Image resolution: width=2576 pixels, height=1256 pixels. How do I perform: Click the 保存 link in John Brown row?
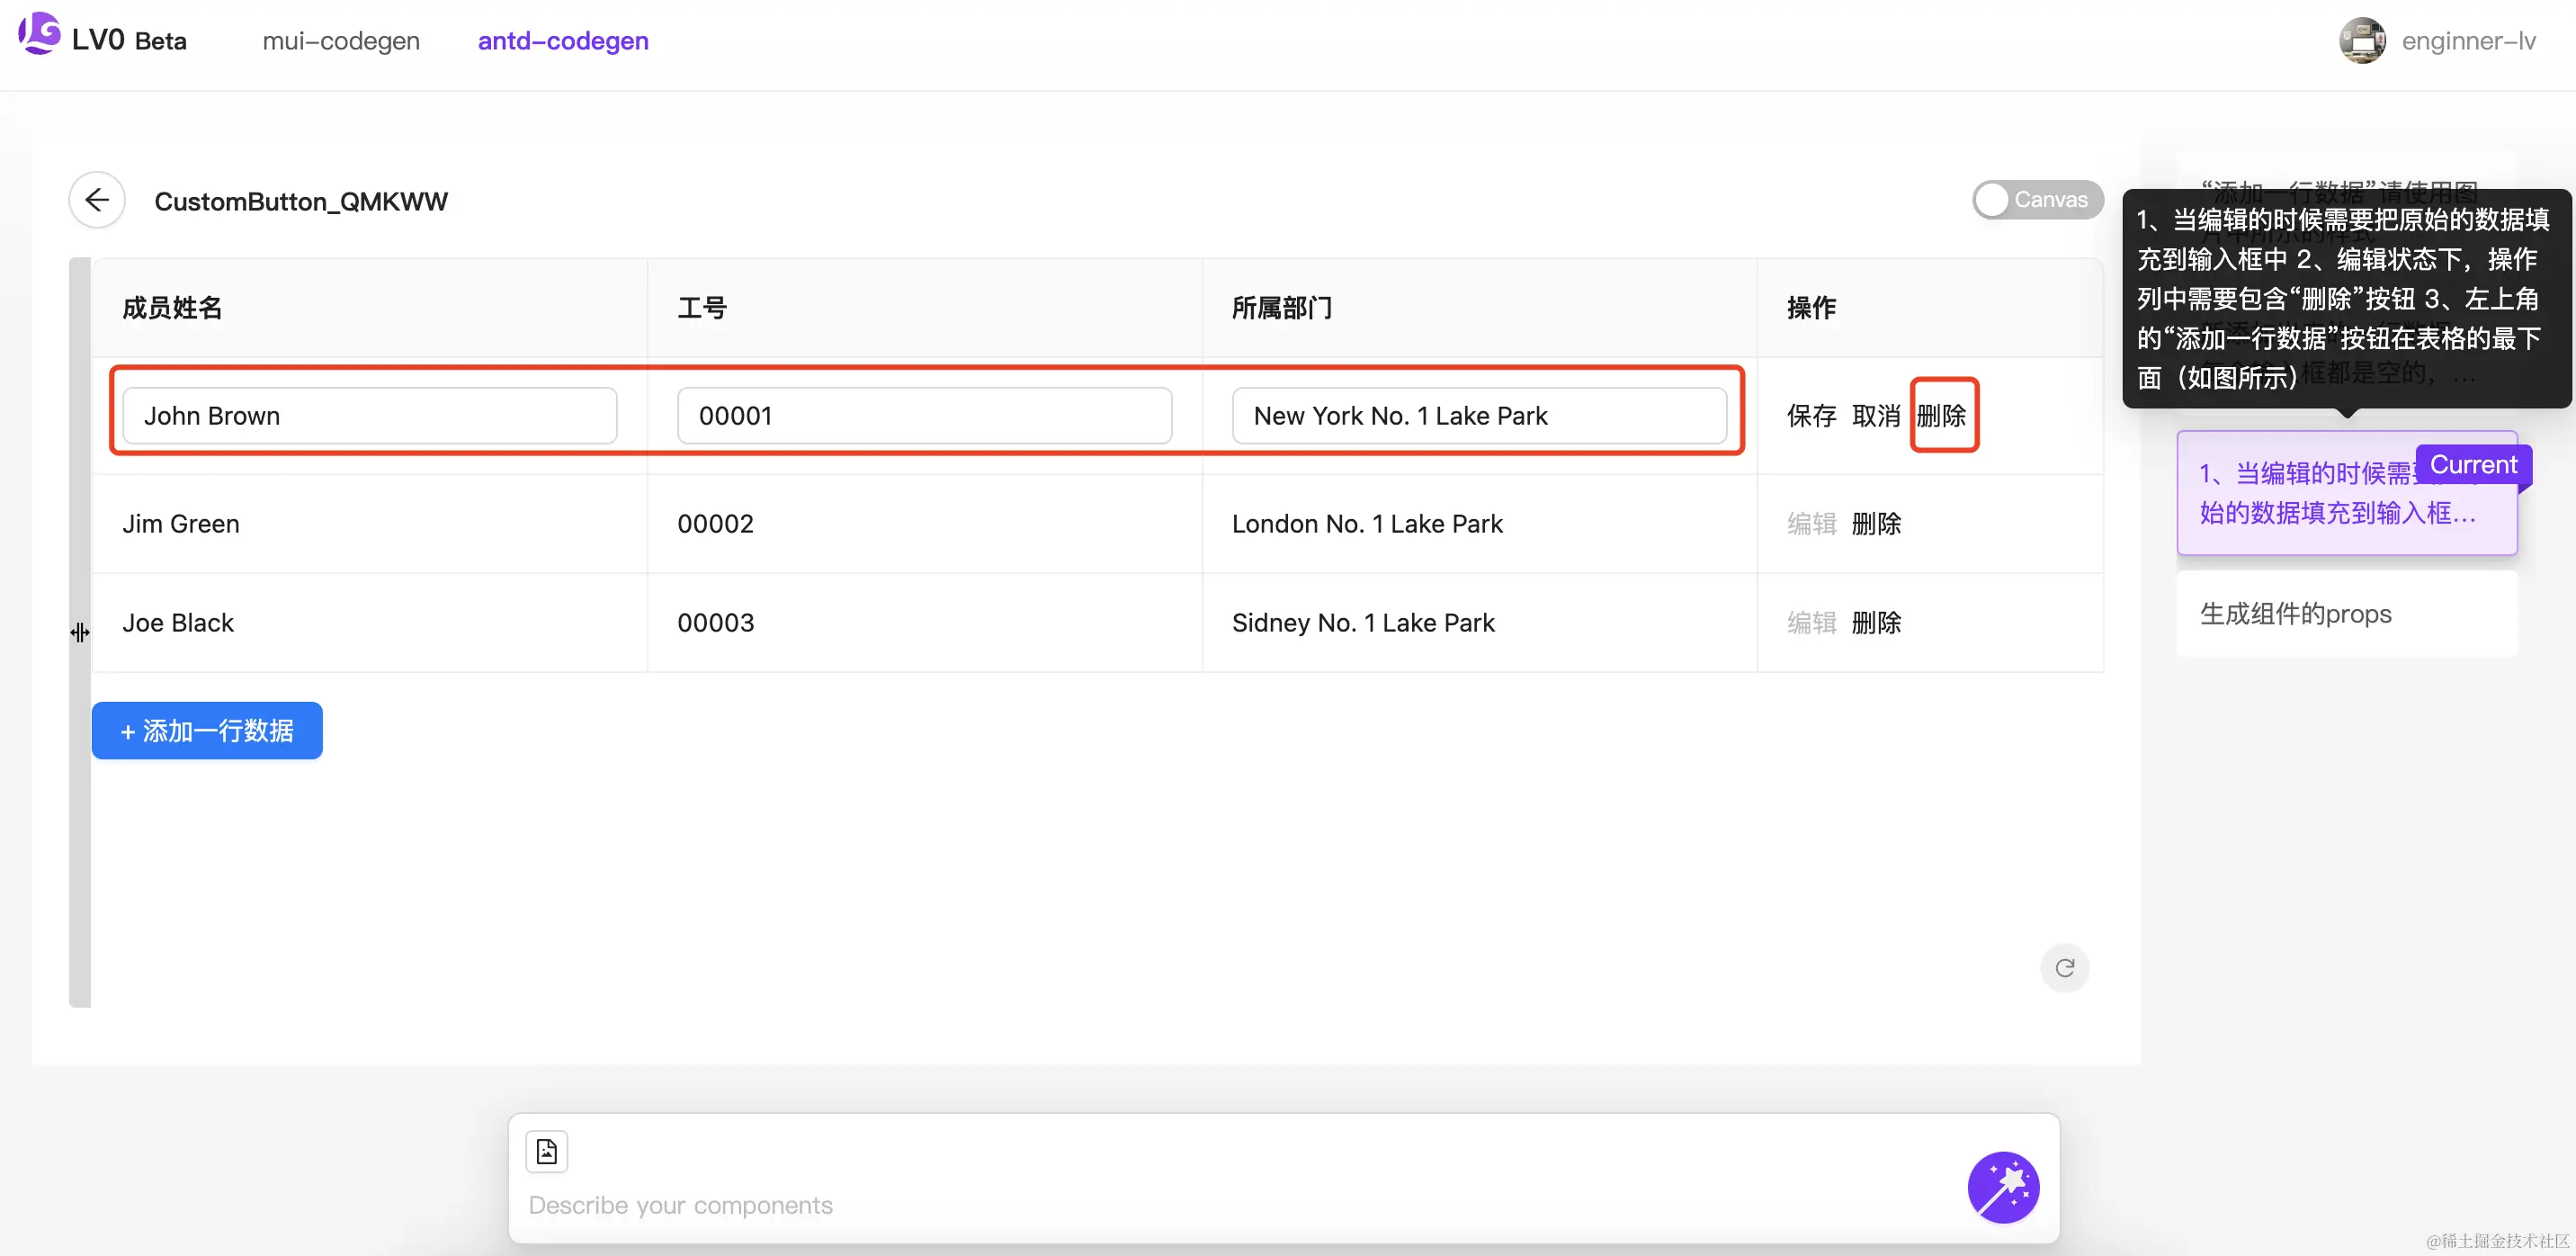pos(1811,416)
